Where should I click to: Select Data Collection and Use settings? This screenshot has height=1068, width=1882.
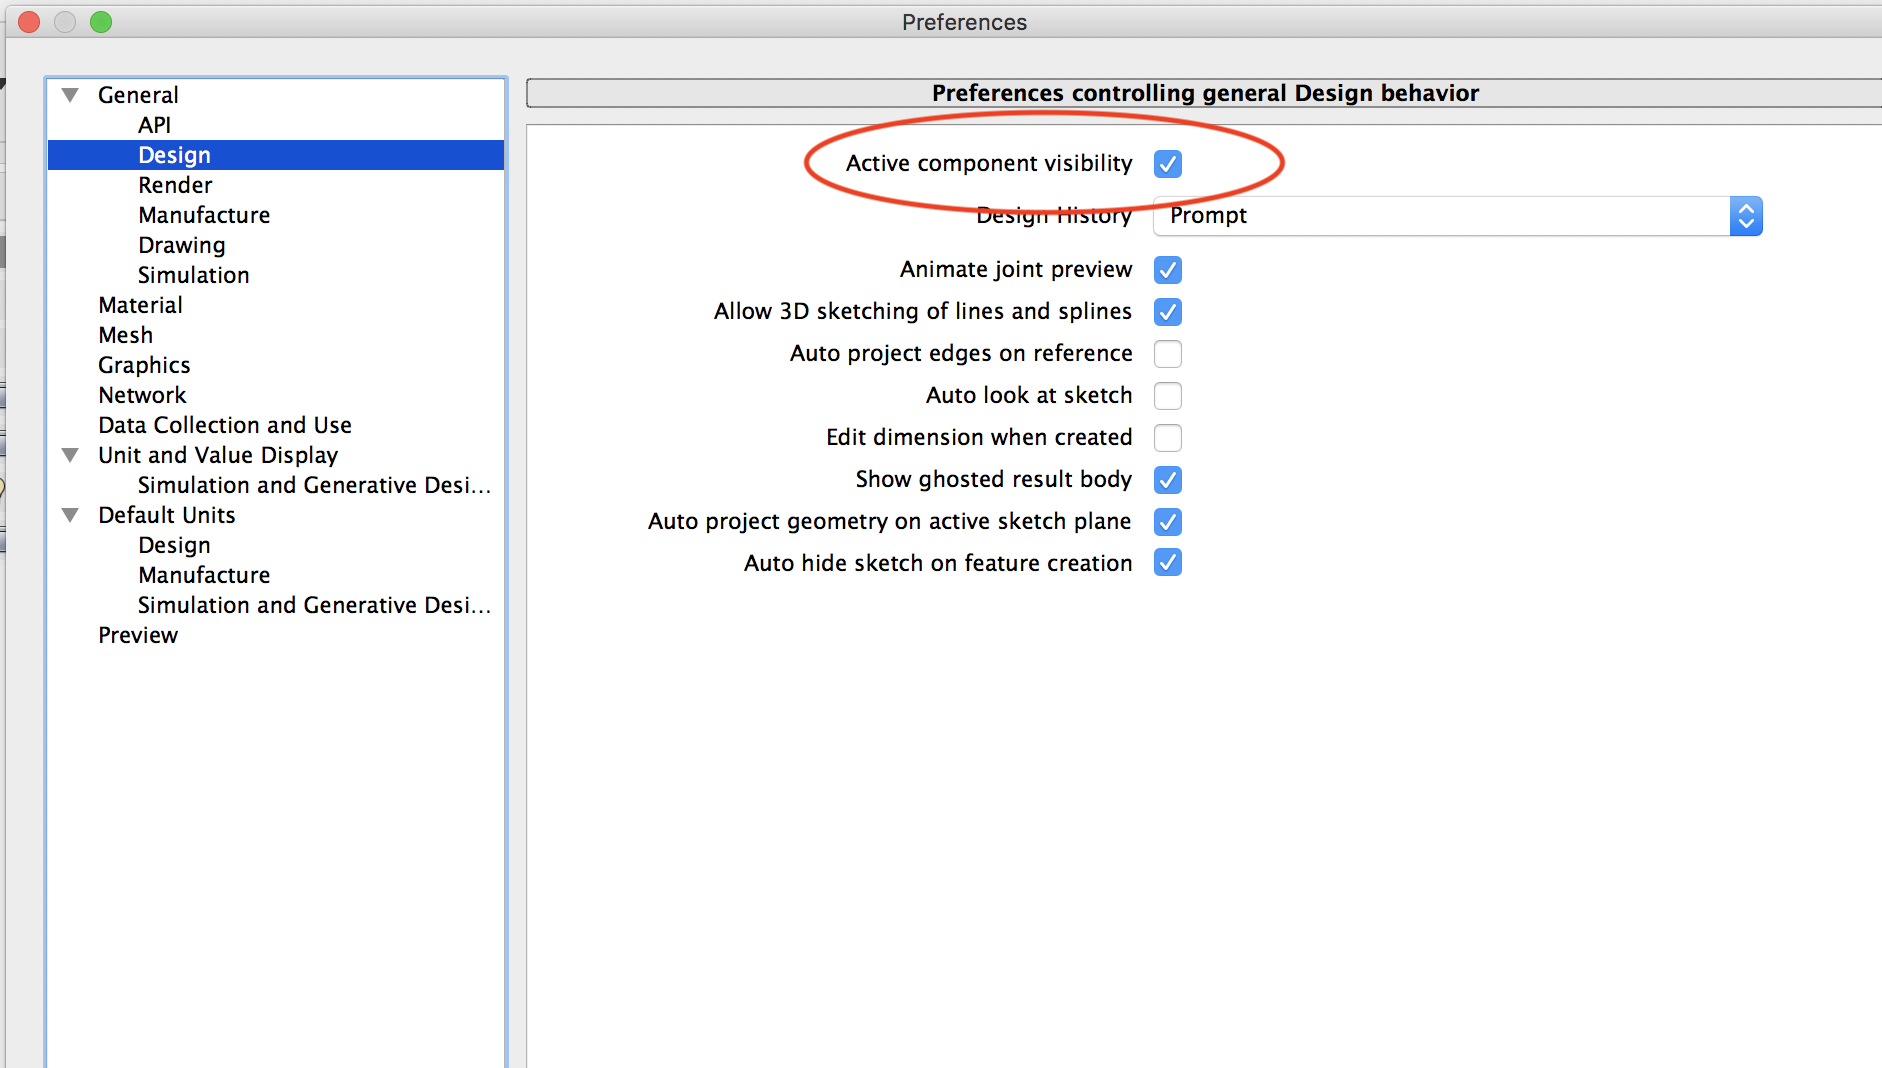224,424
